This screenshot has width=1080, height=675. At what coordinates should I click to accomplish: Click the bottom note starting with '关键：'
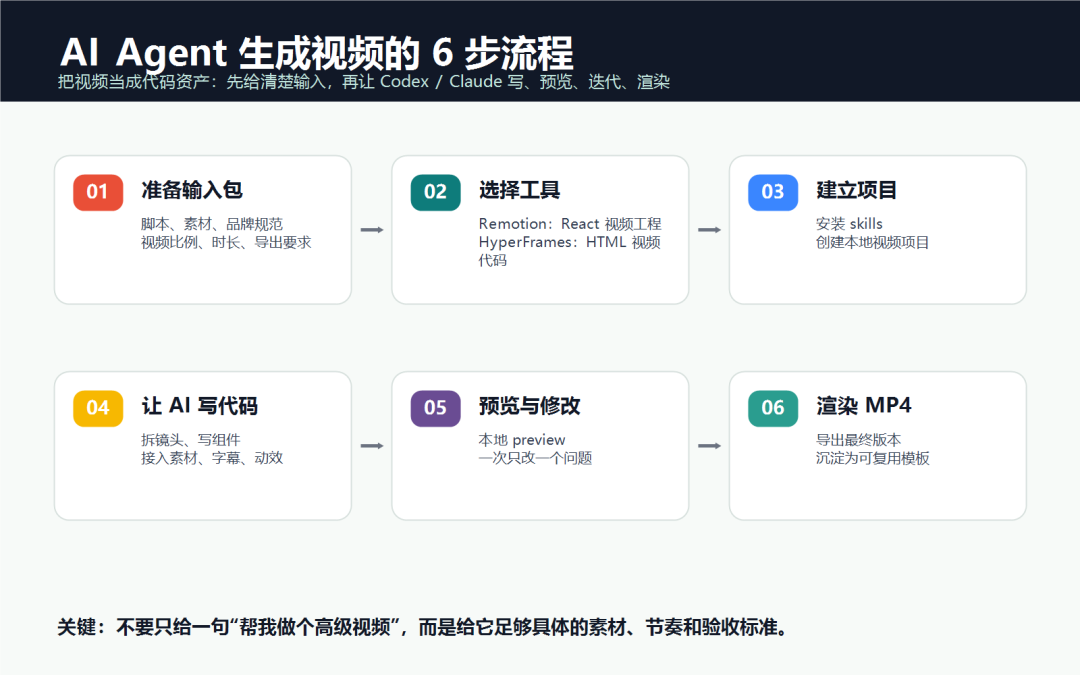422,627
